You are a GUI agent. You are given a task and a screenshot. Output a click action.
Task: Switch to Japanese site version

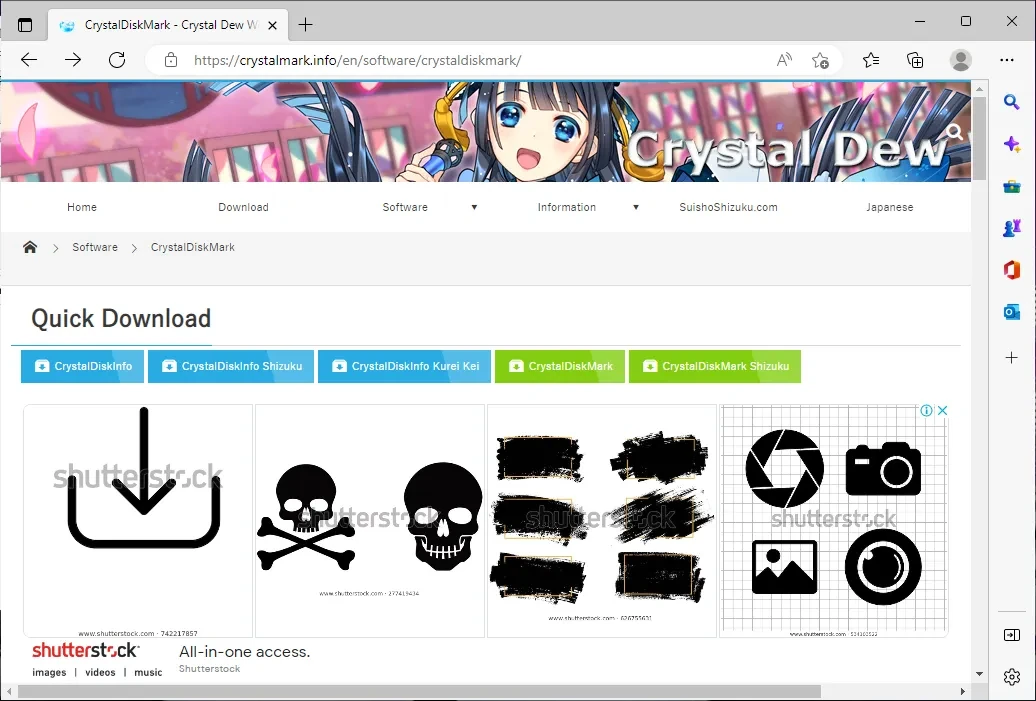890,207
